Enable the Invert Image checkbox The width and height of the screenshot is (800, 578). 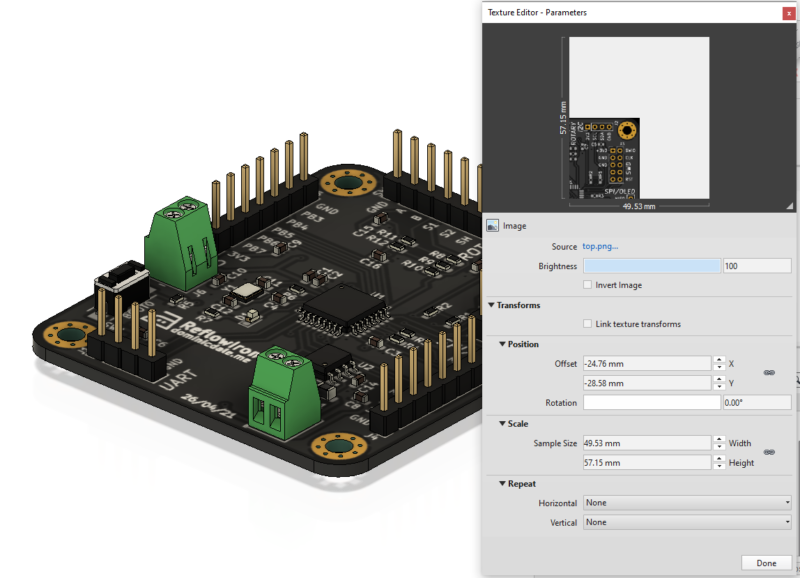pos(587,284)
